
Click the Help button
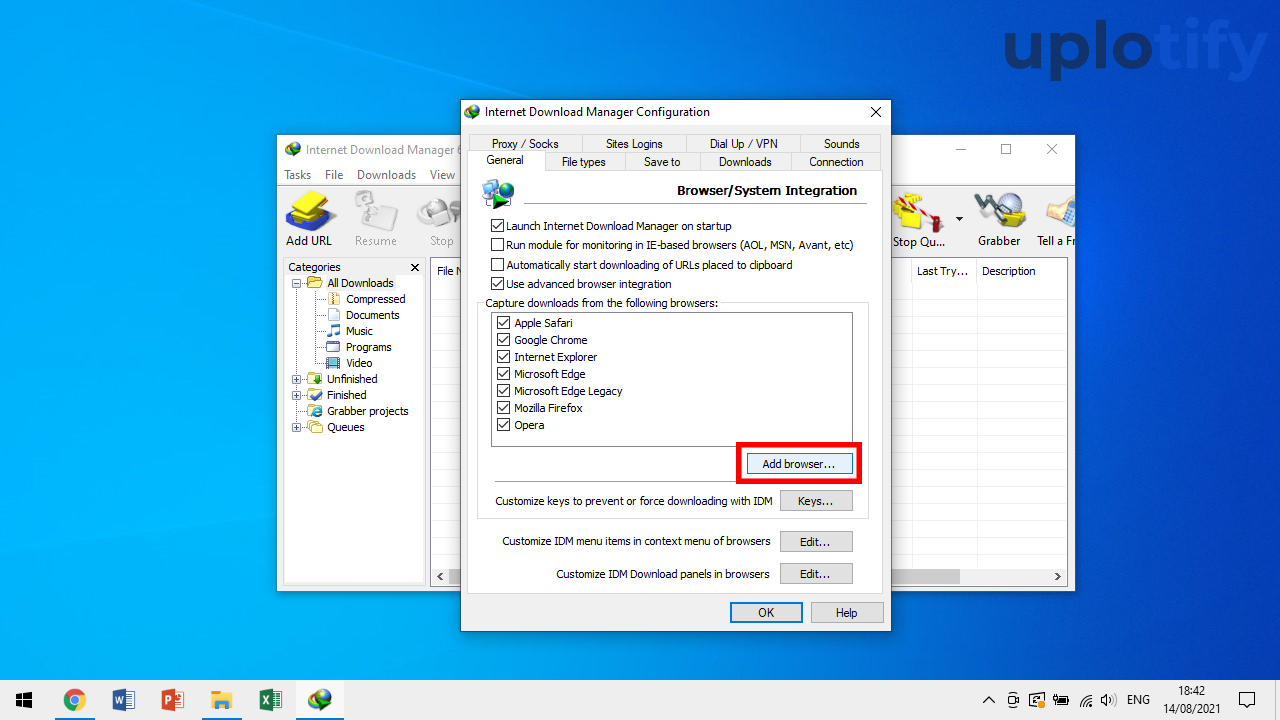847,613
